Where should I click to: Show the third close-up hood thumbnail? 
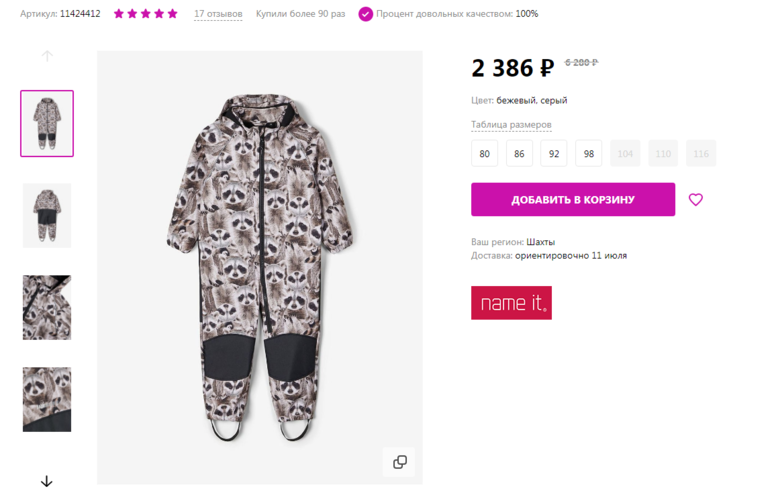(47, 307)
